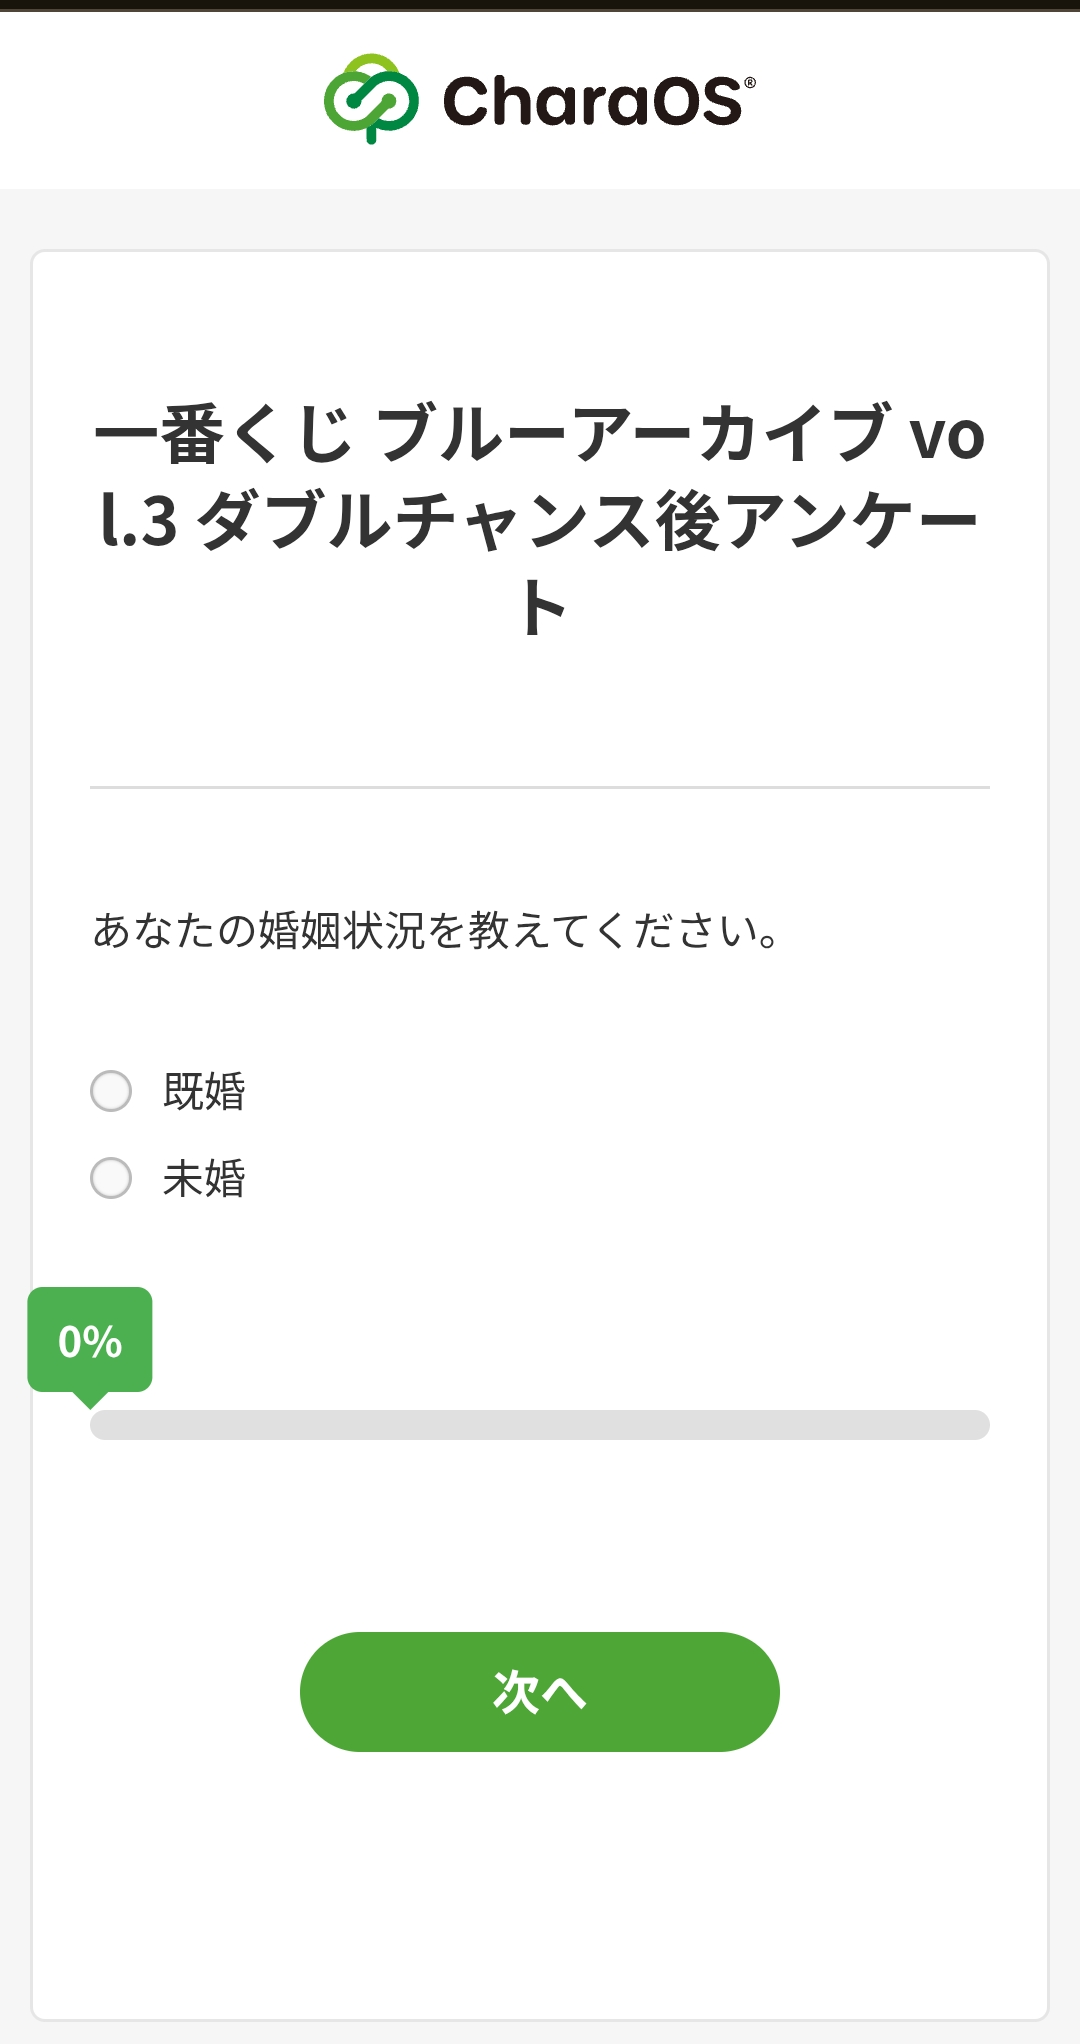The height and width of the screenshot is (2044, 1080).
Task: Click the question あなたの婚姻状況を教えてください
Action: pos(435,931)
